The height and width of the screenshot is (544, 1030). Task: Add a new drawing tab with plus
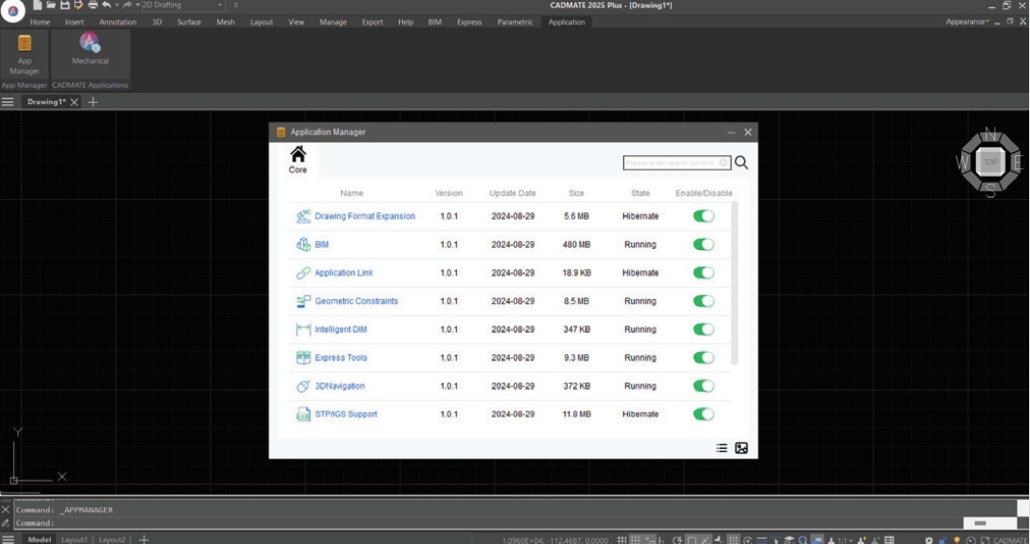(93, 102)
